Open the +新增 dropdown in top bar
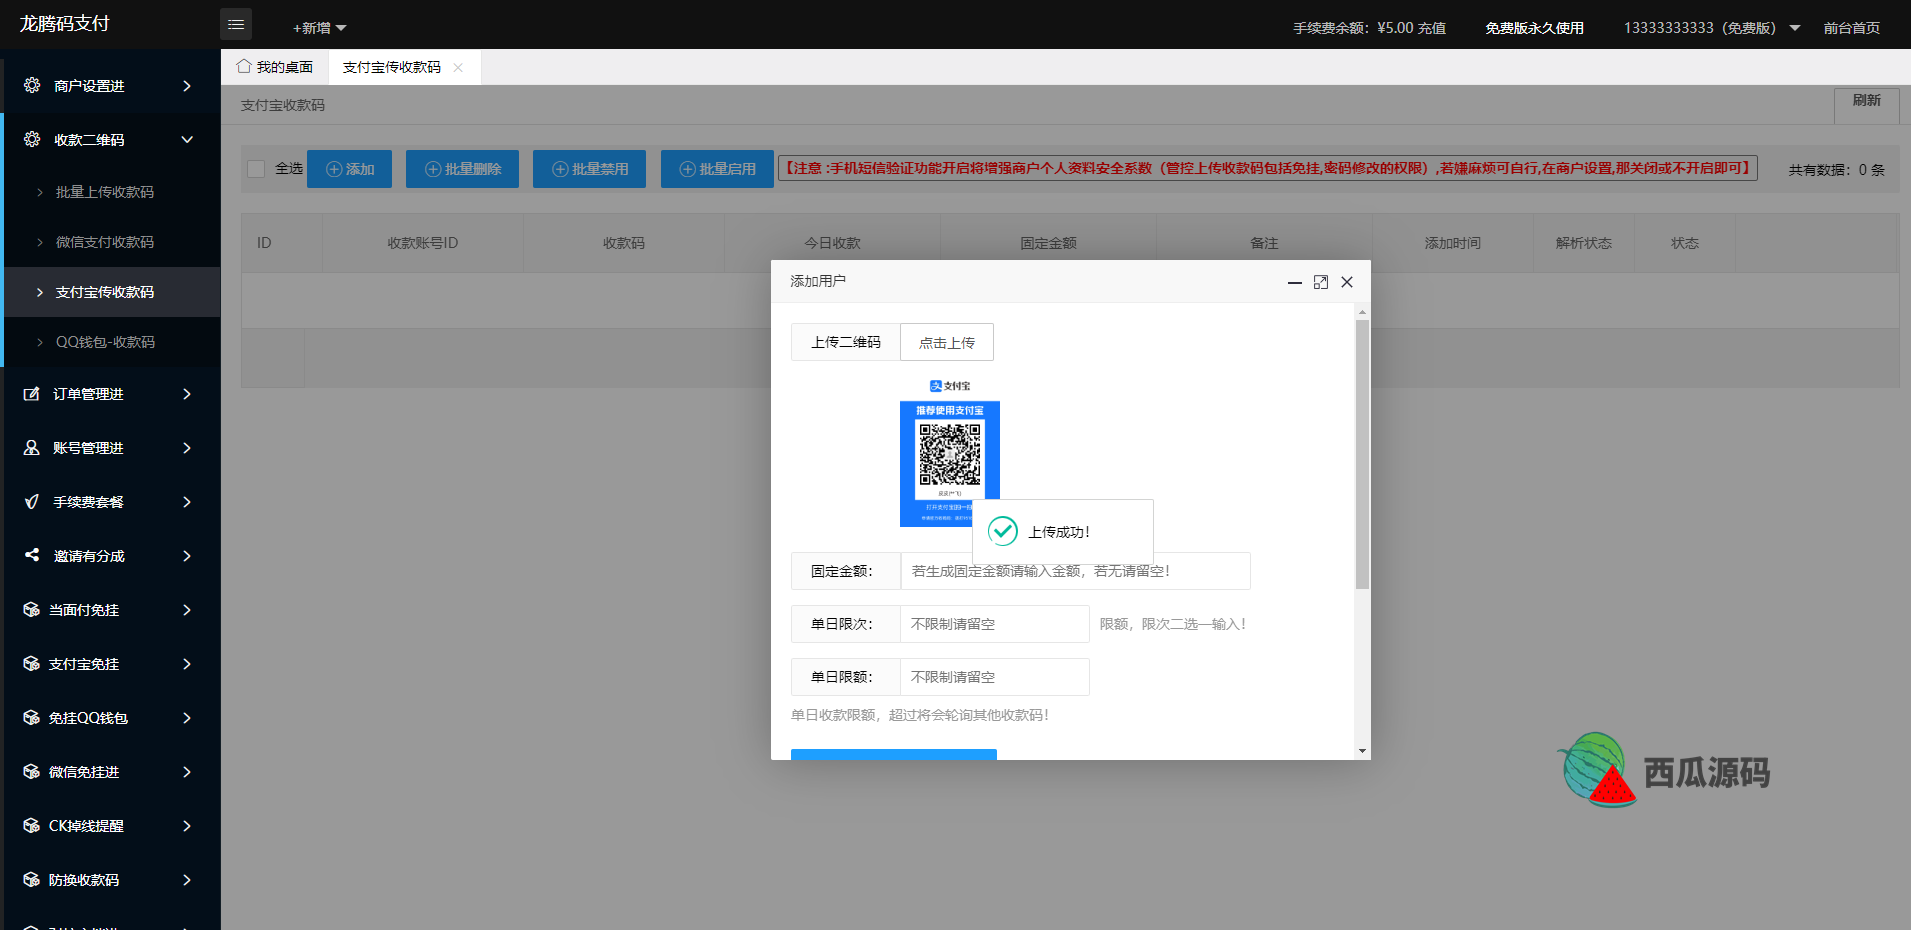This screenshot has width=1911, height=930. click(x=319, y=28)
